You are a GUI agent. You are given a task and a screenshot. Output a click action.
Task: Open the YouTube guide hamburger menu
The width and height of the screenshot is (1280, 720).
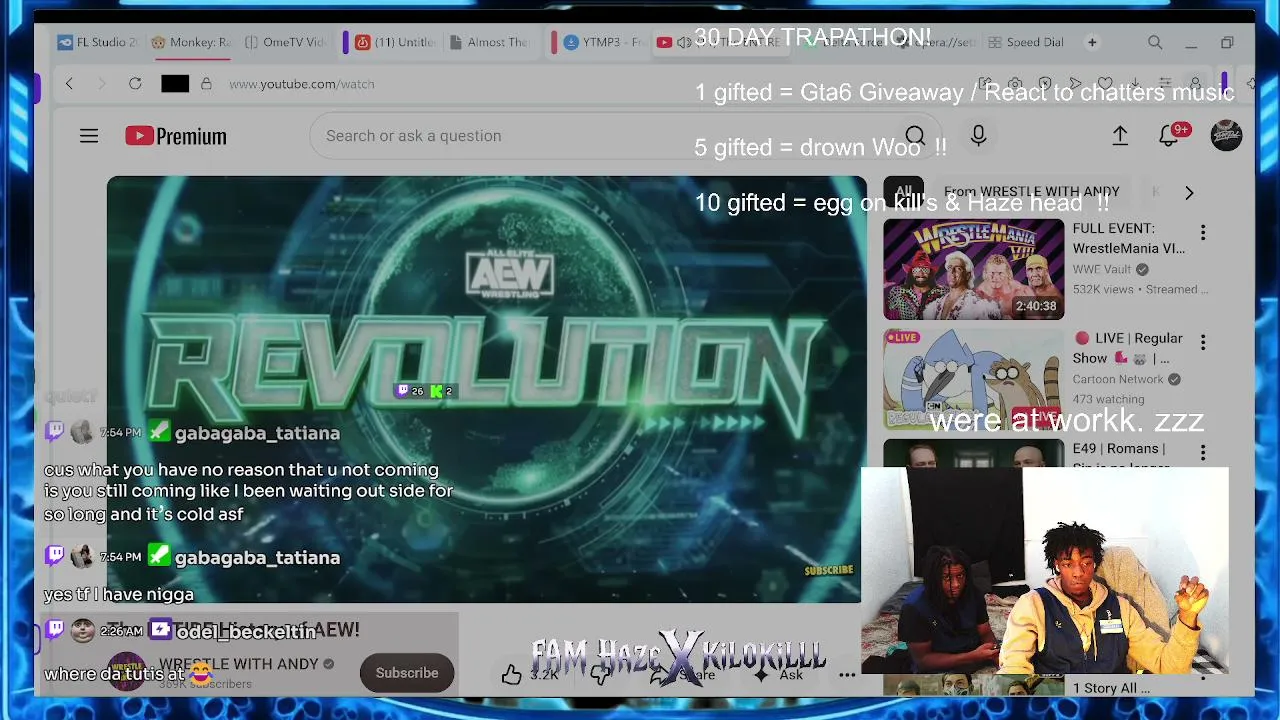[x=89, y=136]
